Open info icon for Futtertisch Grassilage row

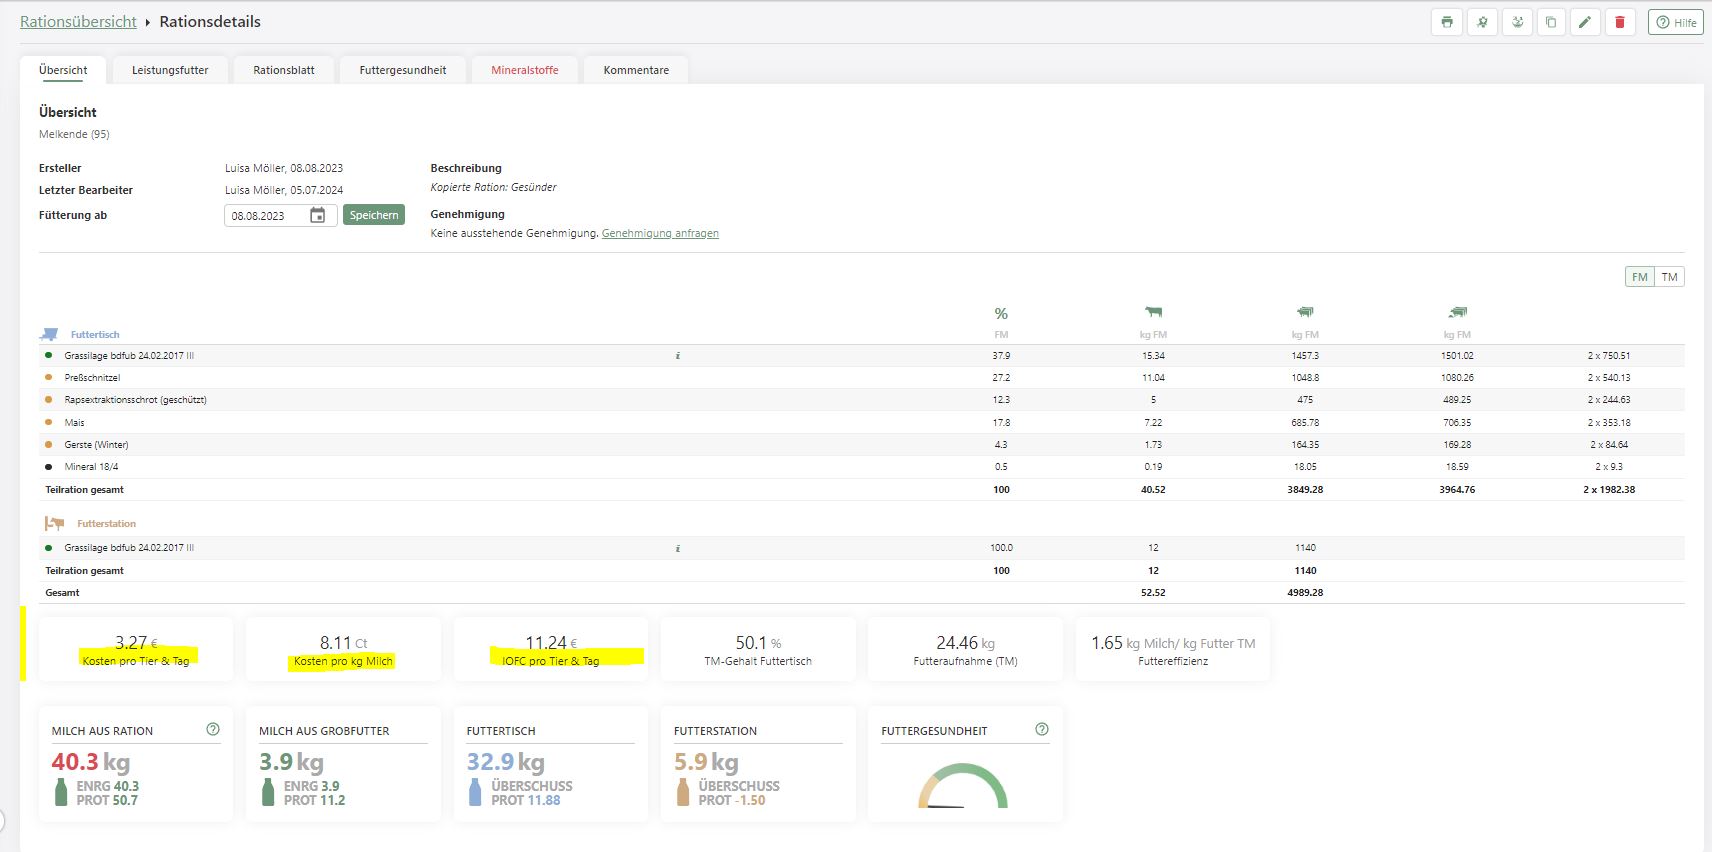[x=678, y=356]
